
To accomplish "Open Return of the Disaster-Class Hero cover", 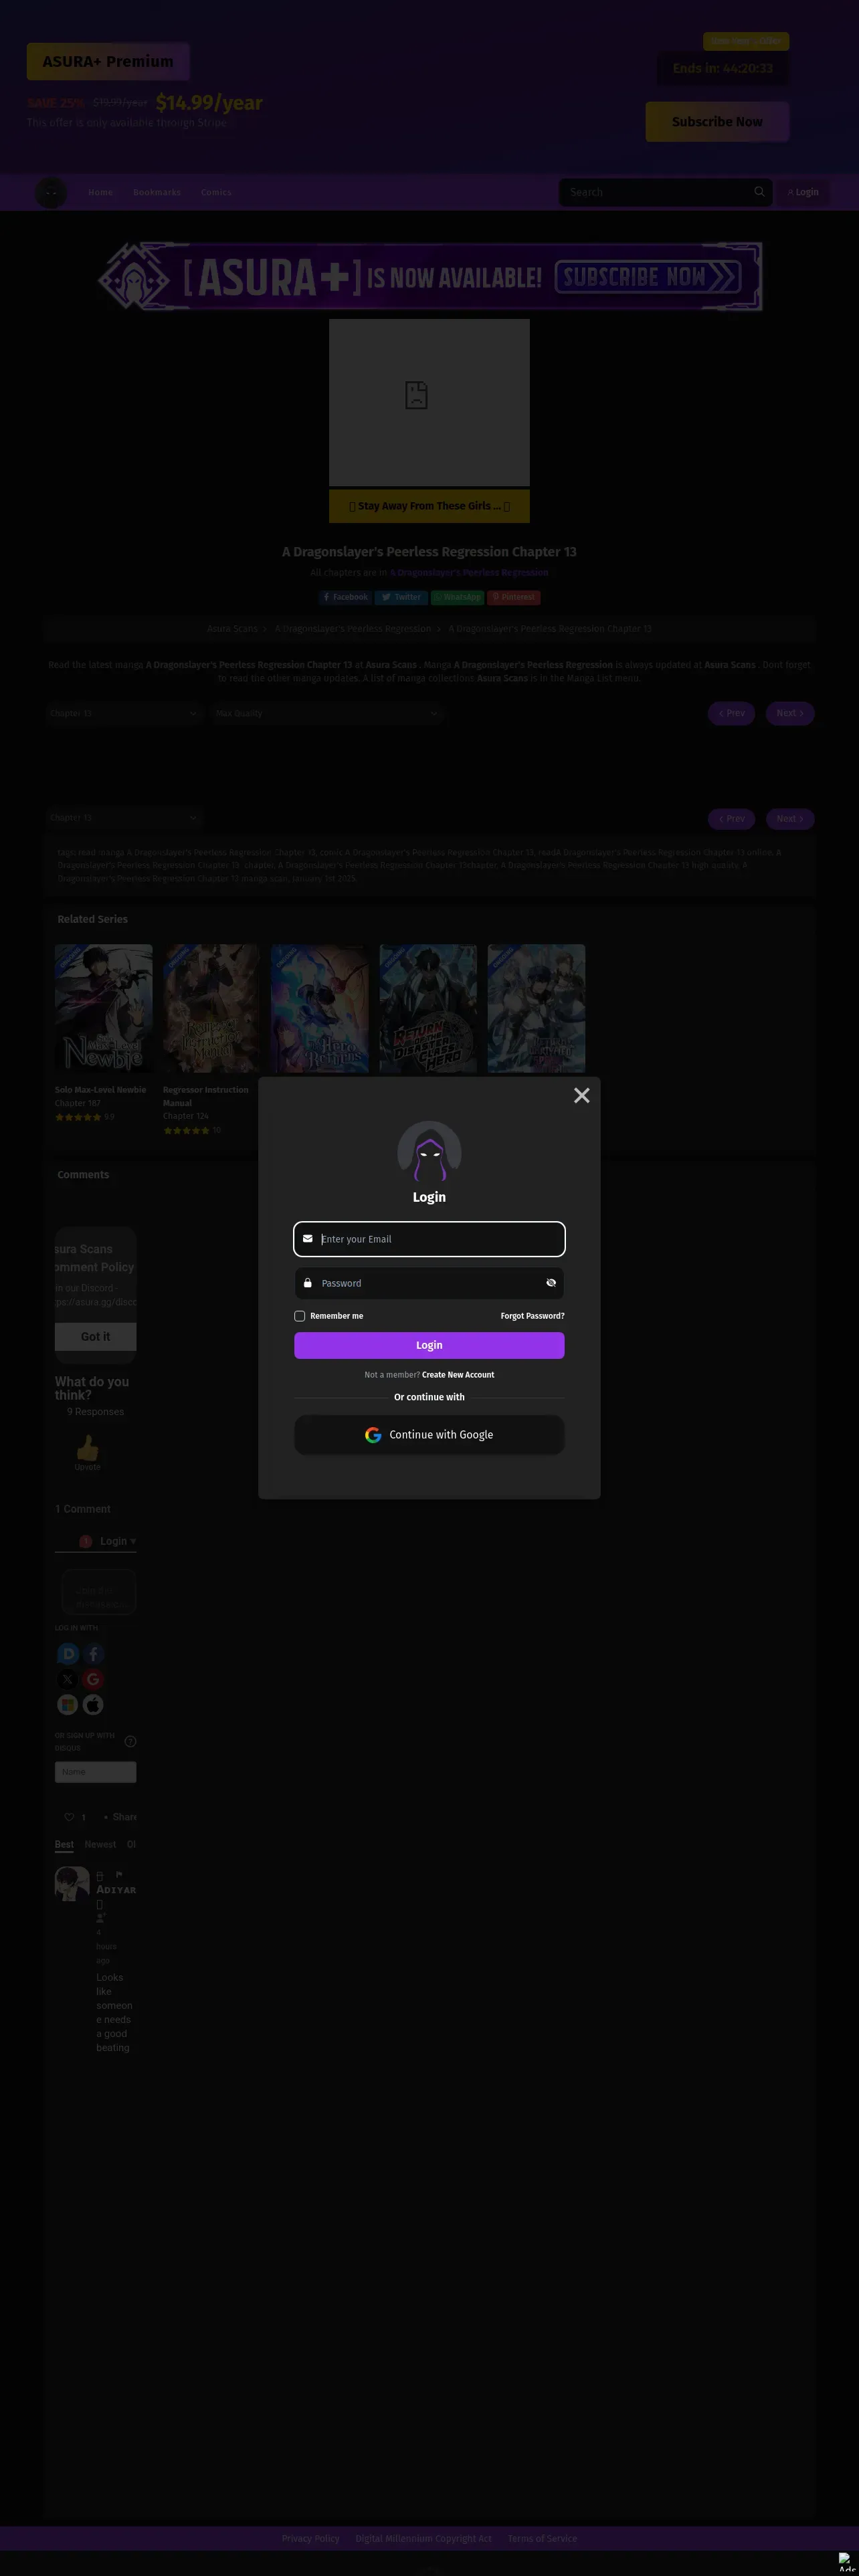I will (x=428, y=1008).
